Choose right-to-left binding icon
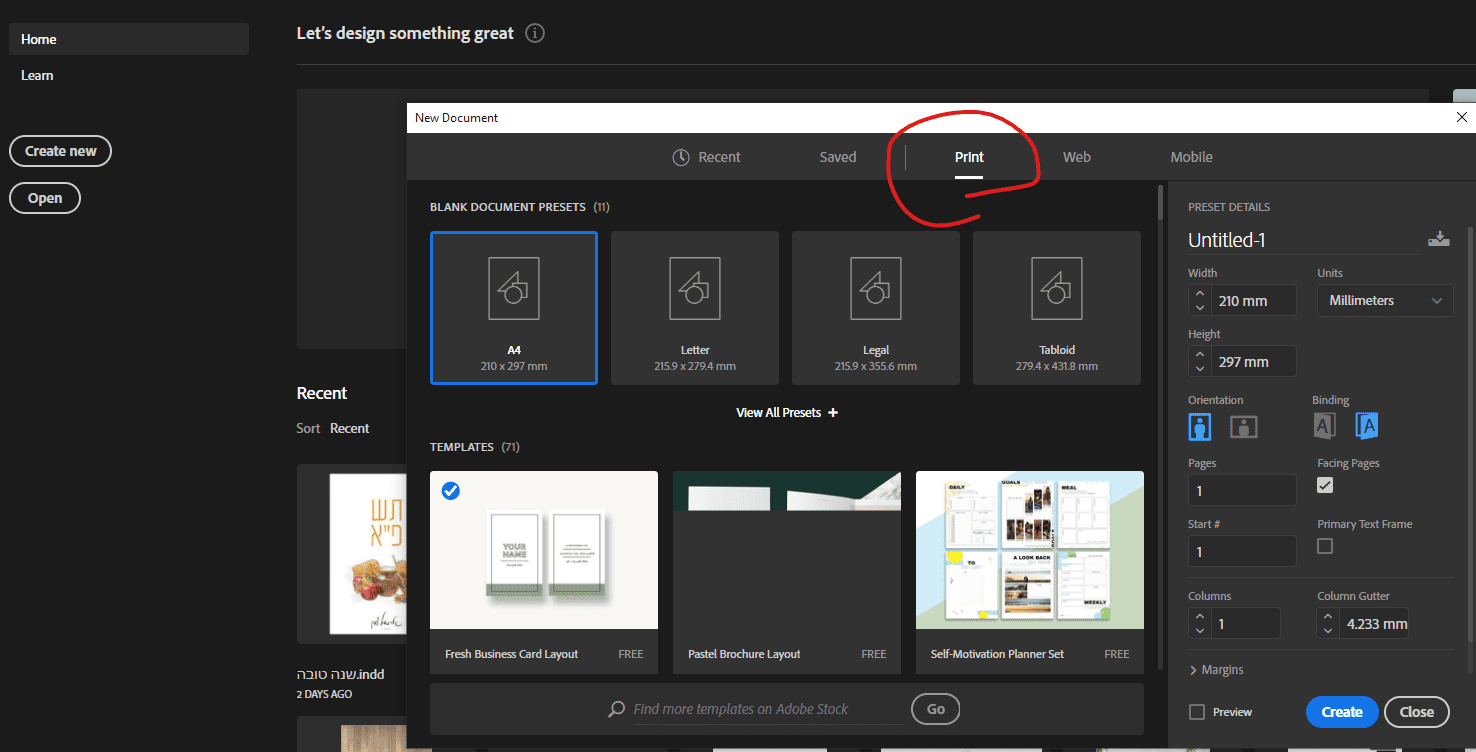This screenshot has height=752, width=1476. click(1367, 426)
